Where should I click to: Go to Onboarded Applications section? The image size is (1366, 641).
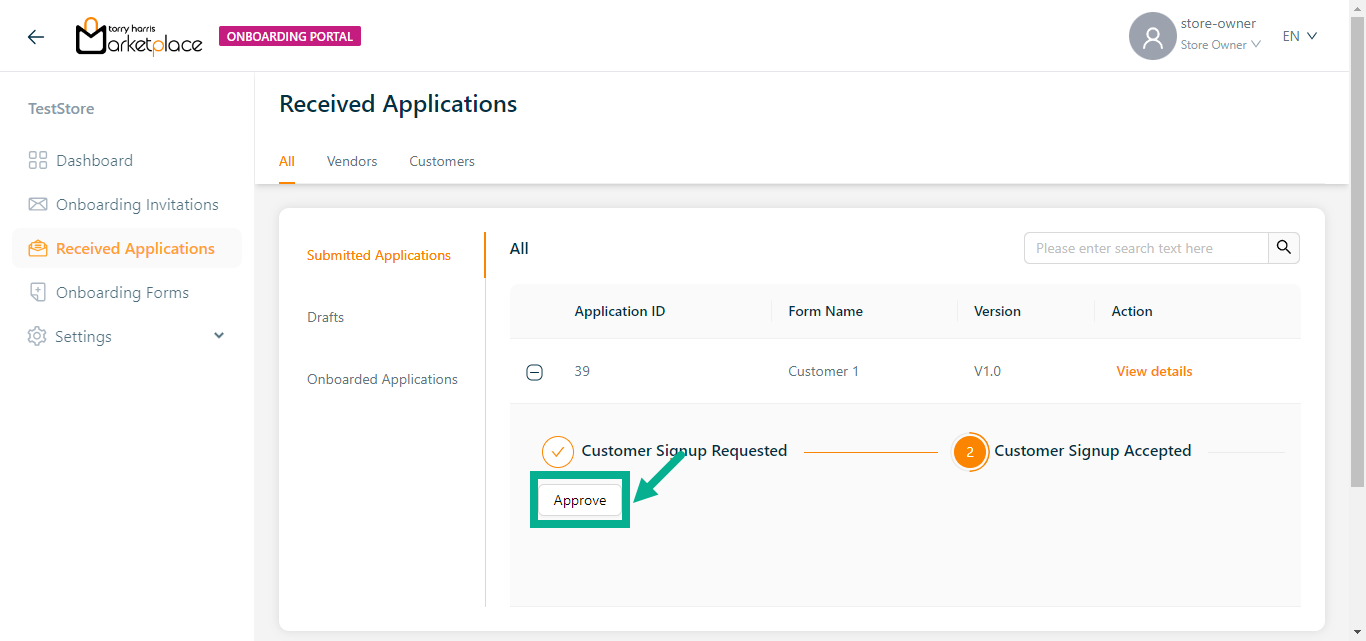pyautogui.click(x=382, y=379)
